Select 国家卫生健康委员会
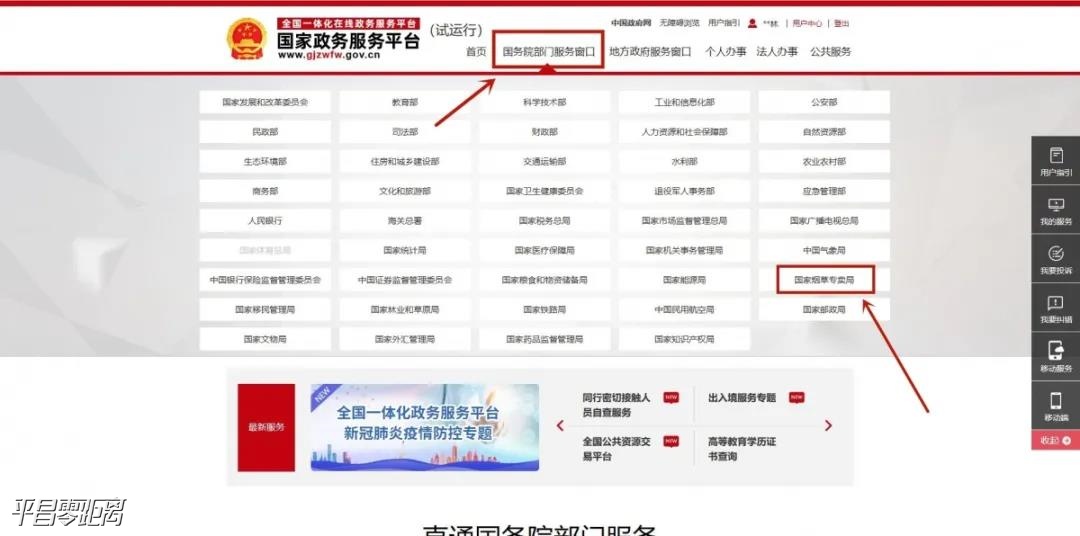The height and width of the screenshot is (536, 1080). (x=545, y=191)
